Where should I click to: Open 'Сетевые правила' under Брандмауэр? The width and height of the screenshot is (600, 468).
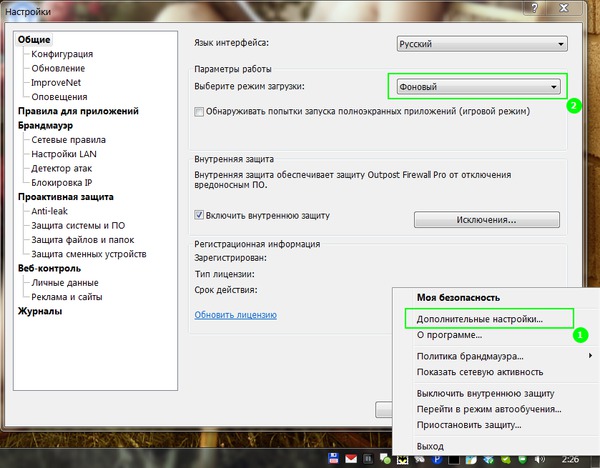68,140
